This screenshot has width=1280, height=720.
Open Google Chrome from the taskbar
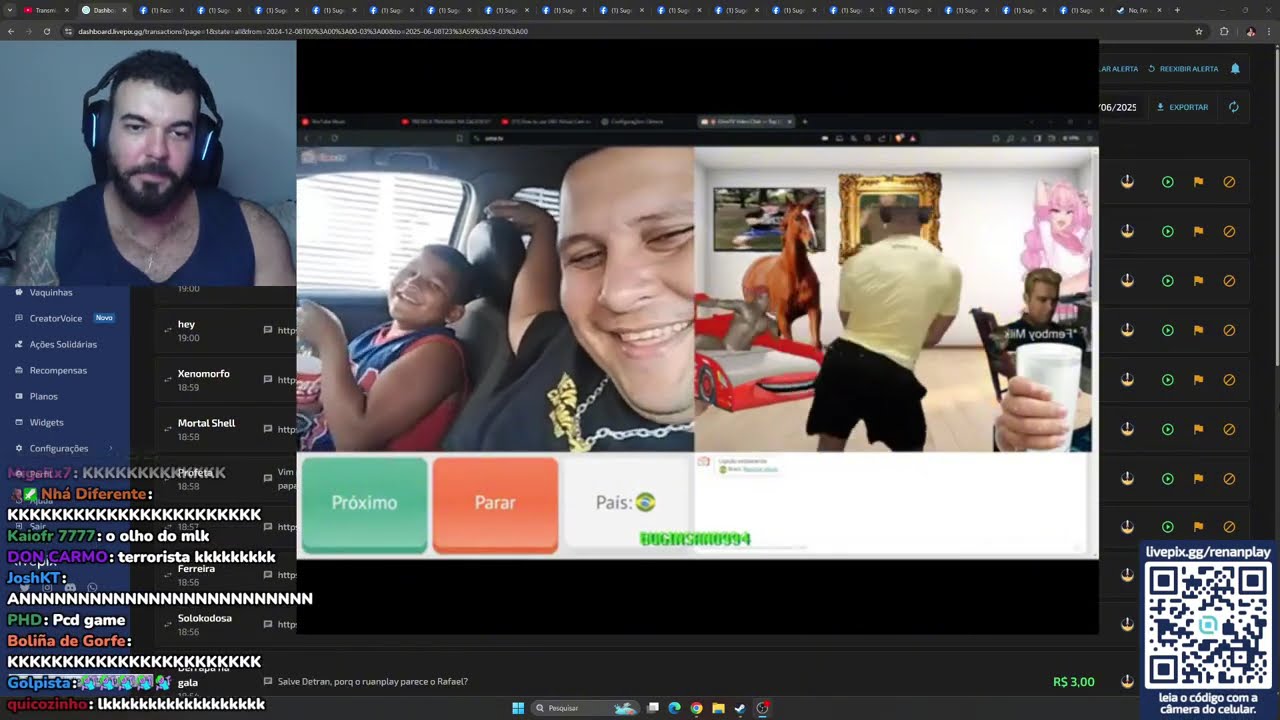coord(696,708)
